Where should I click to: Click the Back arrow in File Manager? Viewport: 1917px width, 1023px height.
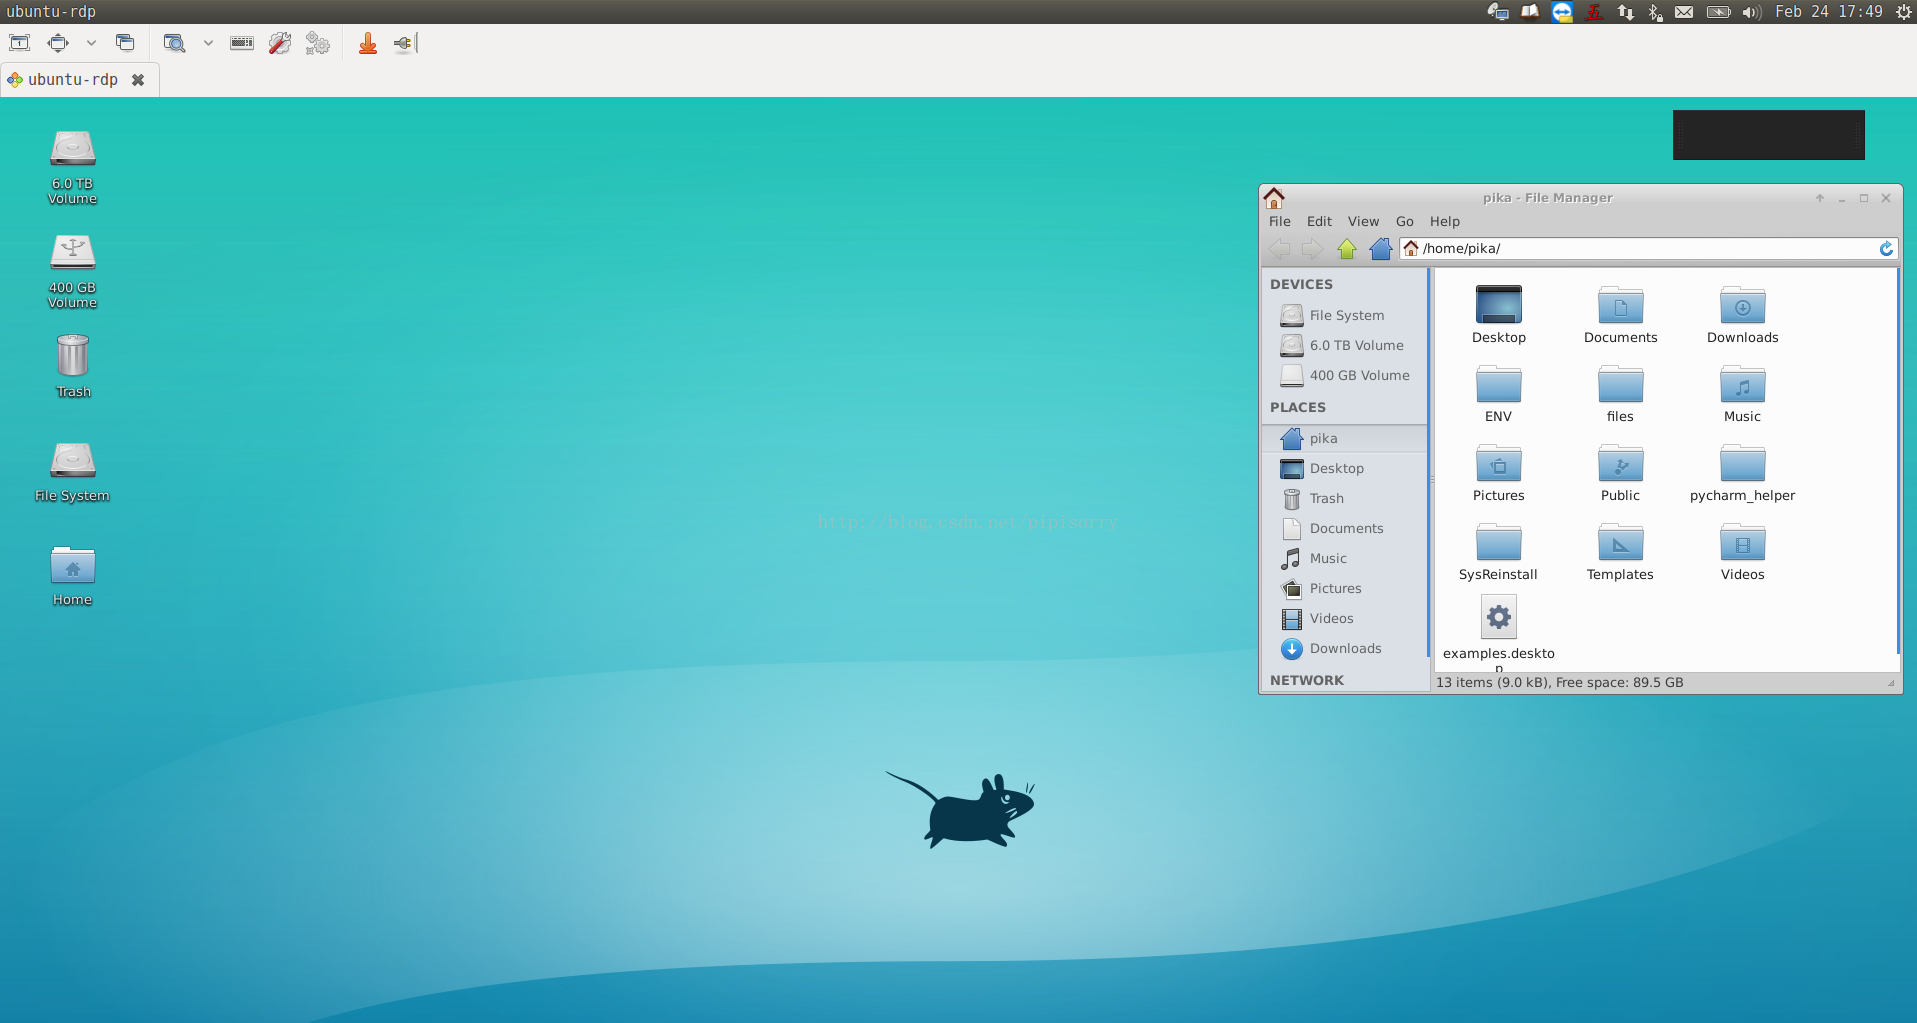[1279, 249]
